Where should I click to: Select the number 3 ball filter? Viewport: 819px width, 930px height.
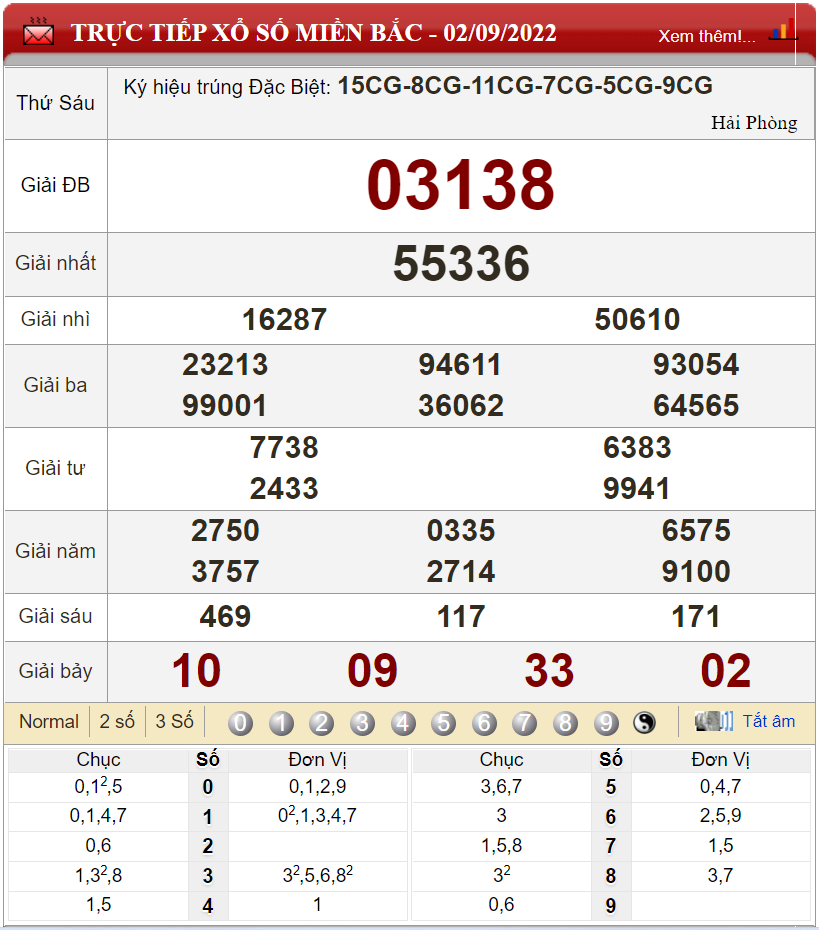coord(363,723)
